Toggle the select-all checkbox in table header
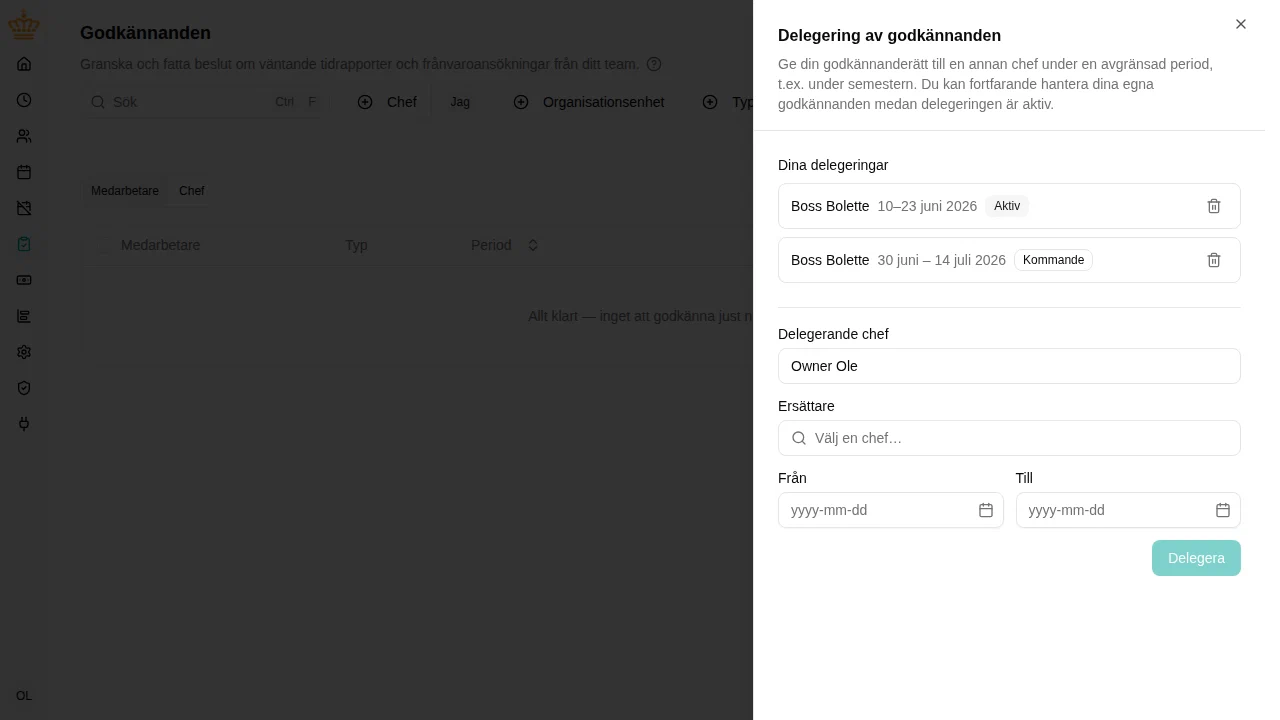 click(x=103, y=245)
